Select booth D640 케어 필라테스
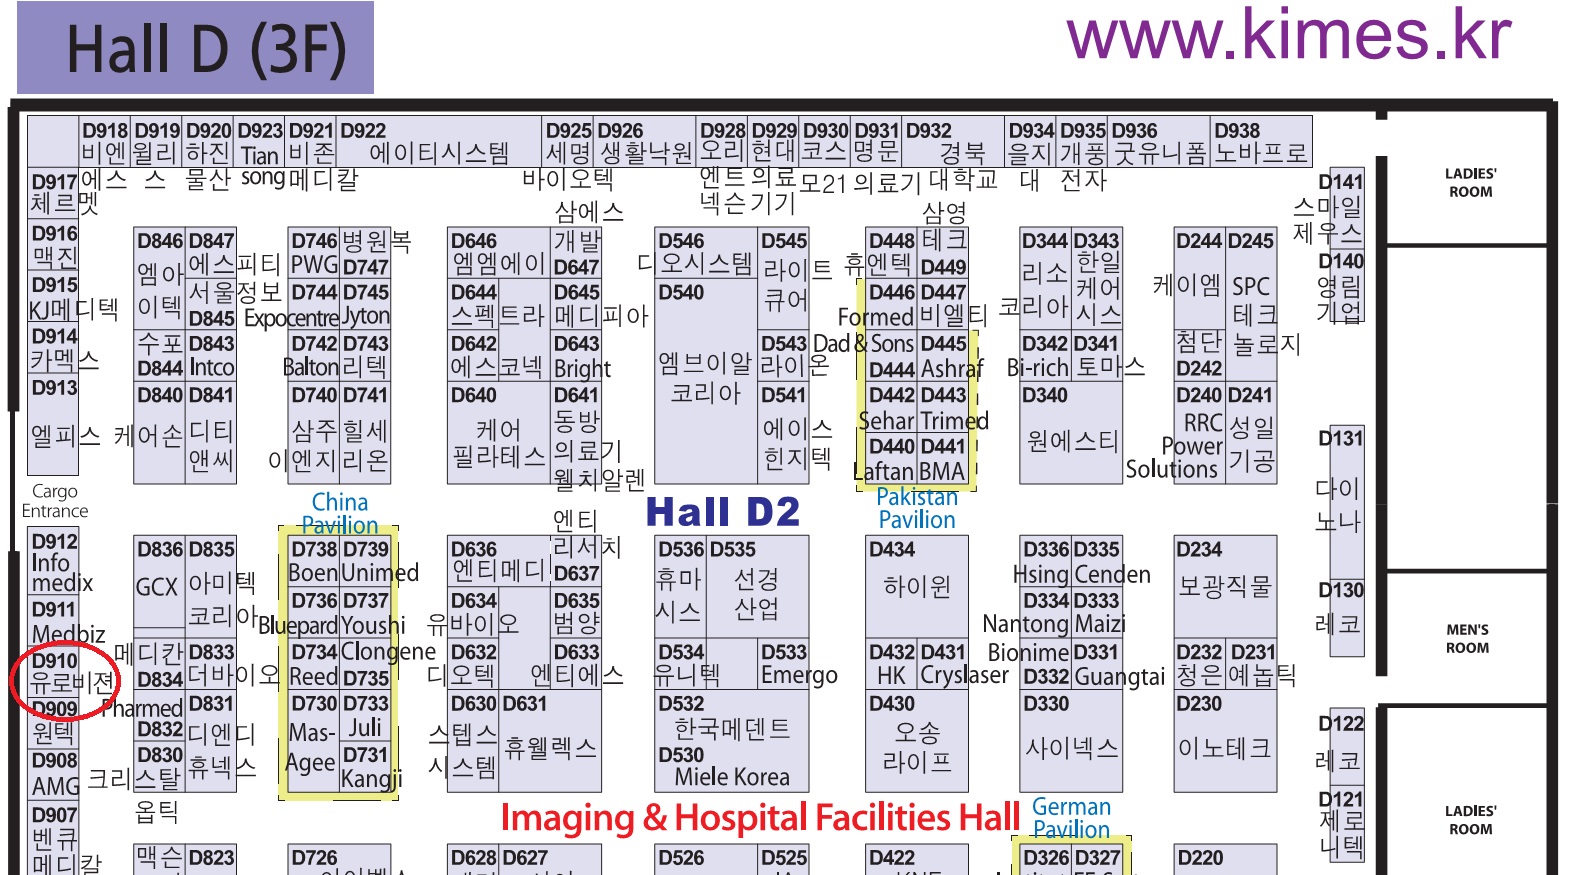1573x875 pixels. (499, 432)
